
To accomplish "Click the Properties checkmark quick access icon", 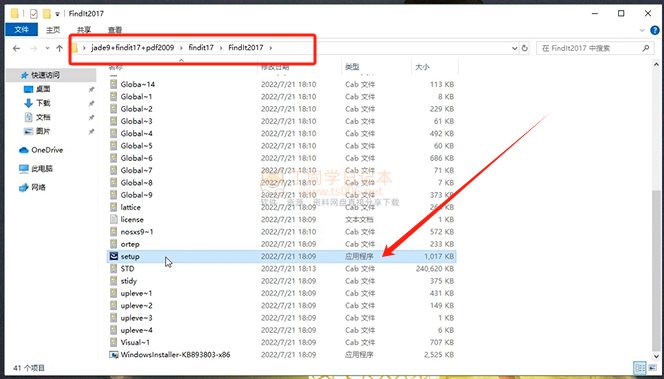I will (x=33, y=14).
